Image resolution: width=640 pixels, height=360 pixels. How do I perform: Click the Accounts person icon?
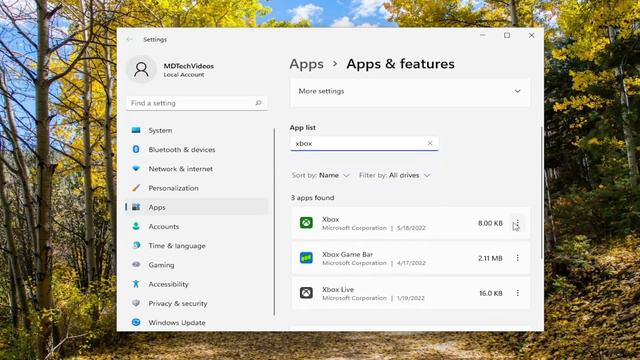(136, 226)
